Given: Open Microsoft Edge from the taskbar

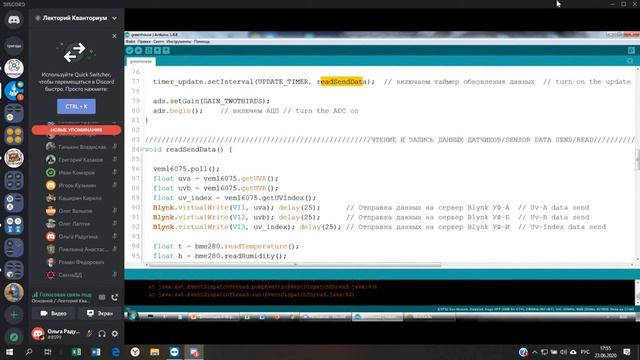Looking at the screenshot, I should coord(116,352).
